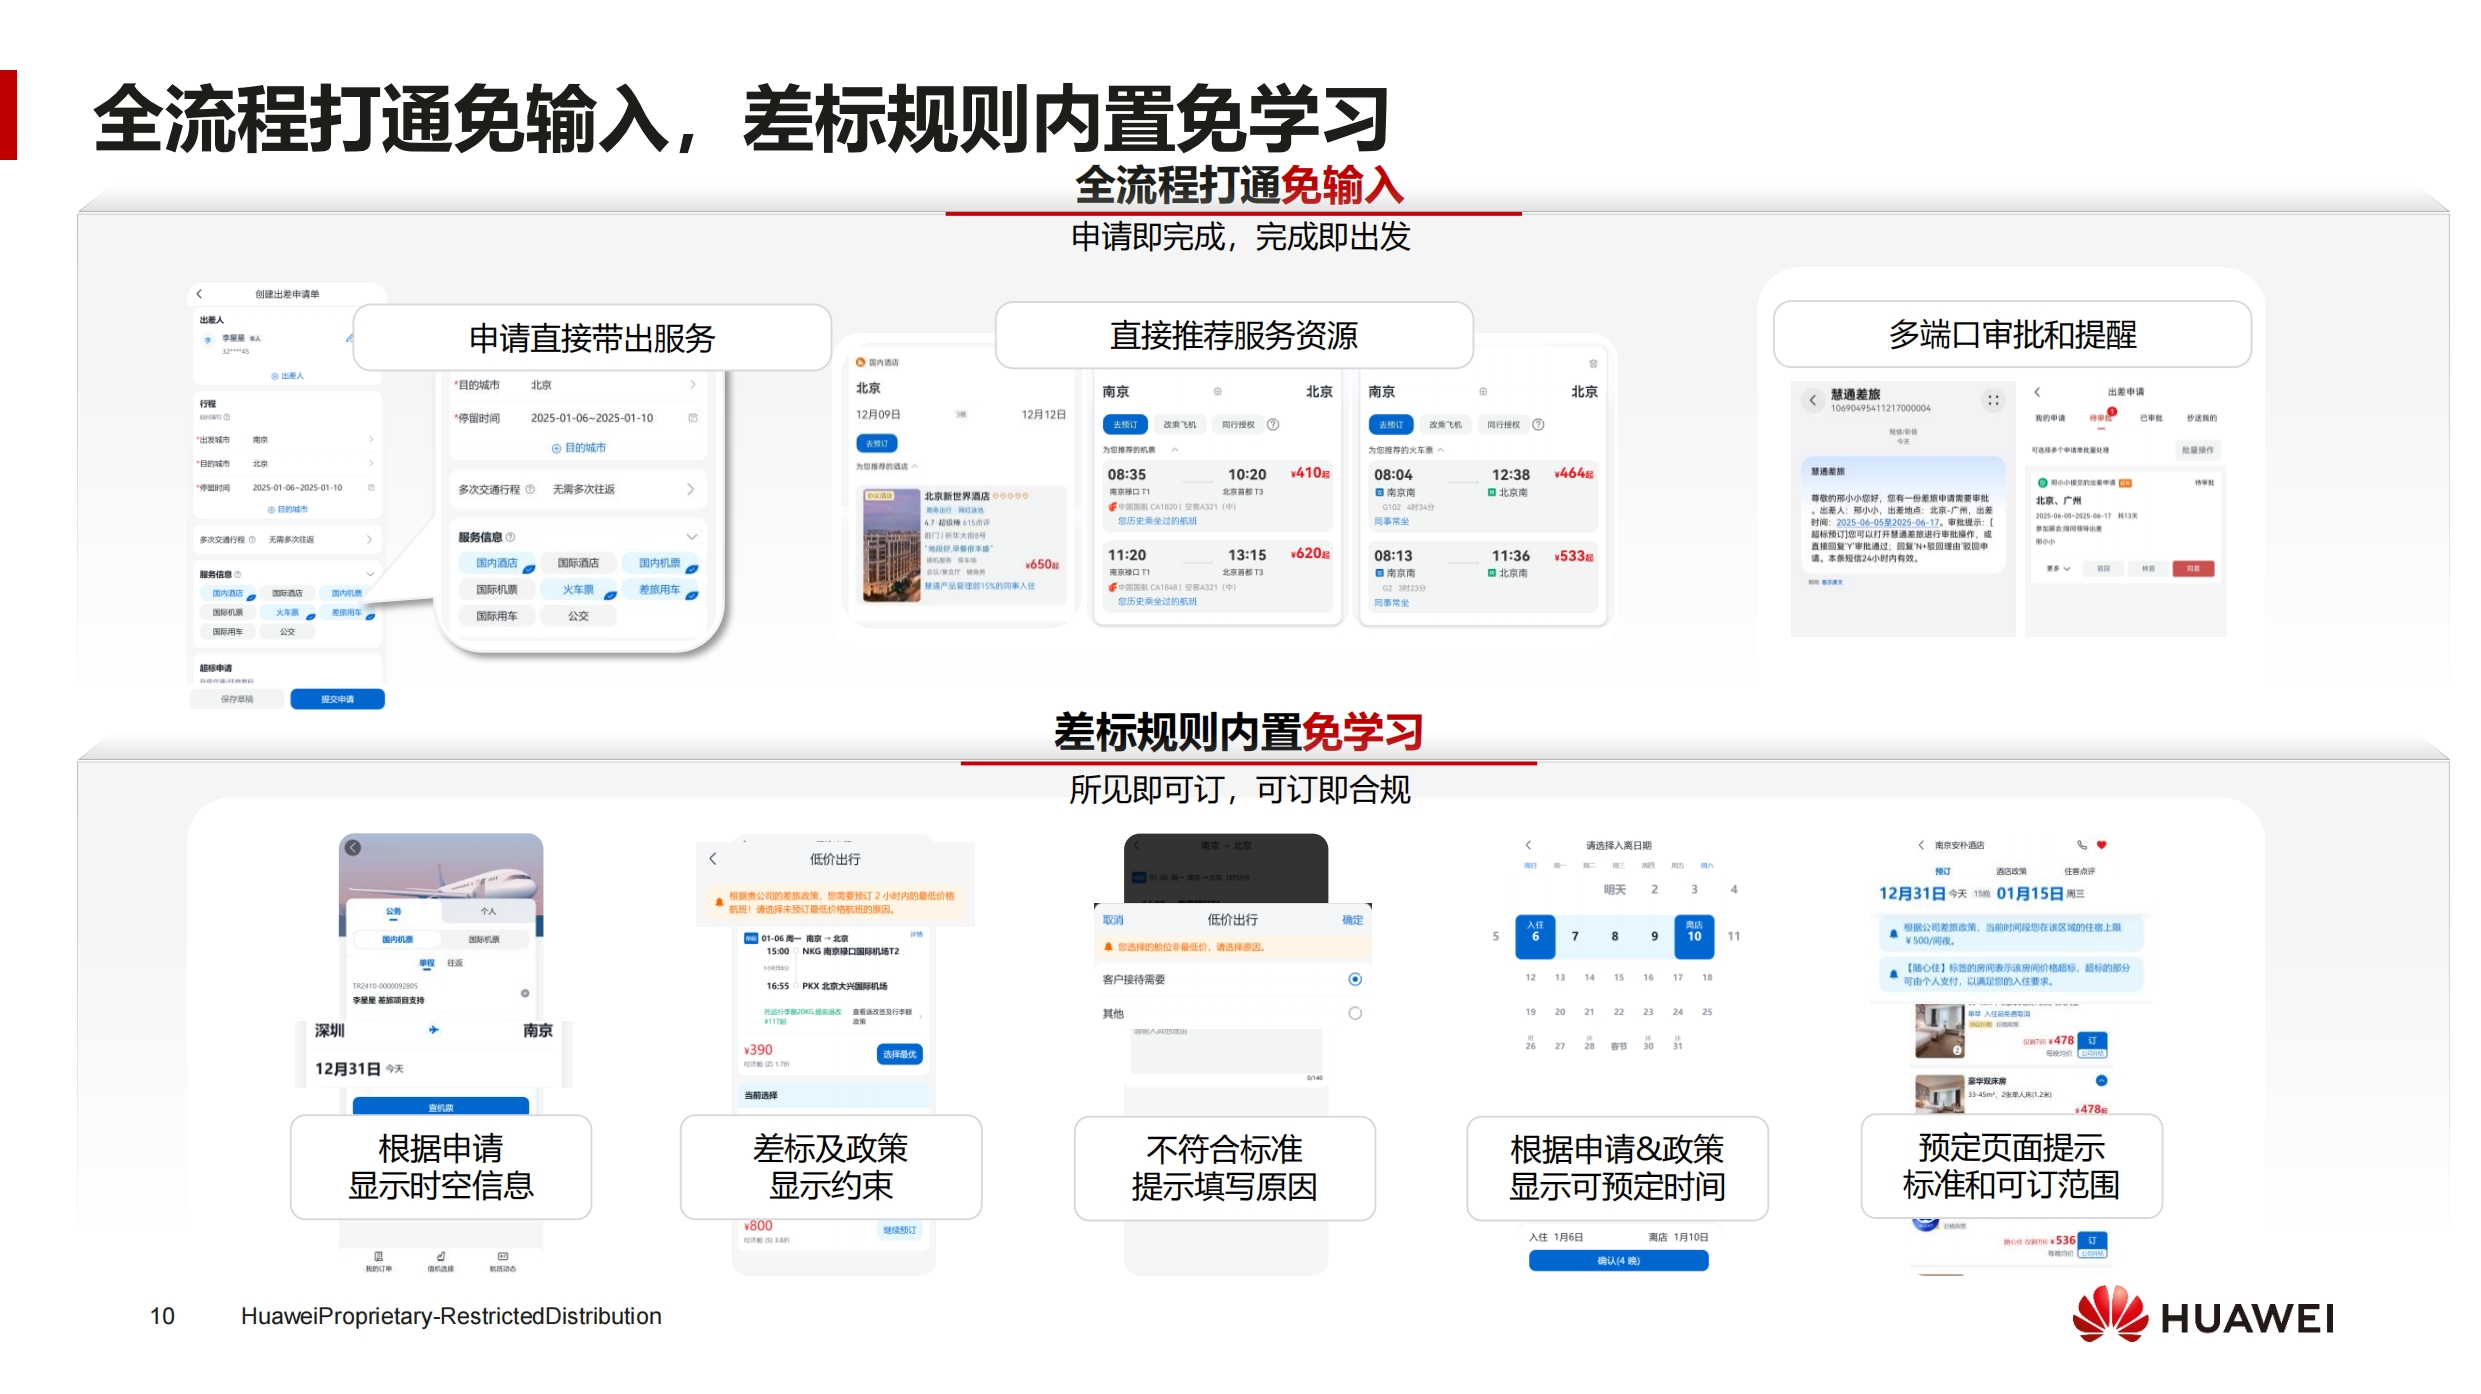The height and width of the screenshot is (1394, 2481).
Task: Tap the round back arrow on flight image
Action: 353,848
